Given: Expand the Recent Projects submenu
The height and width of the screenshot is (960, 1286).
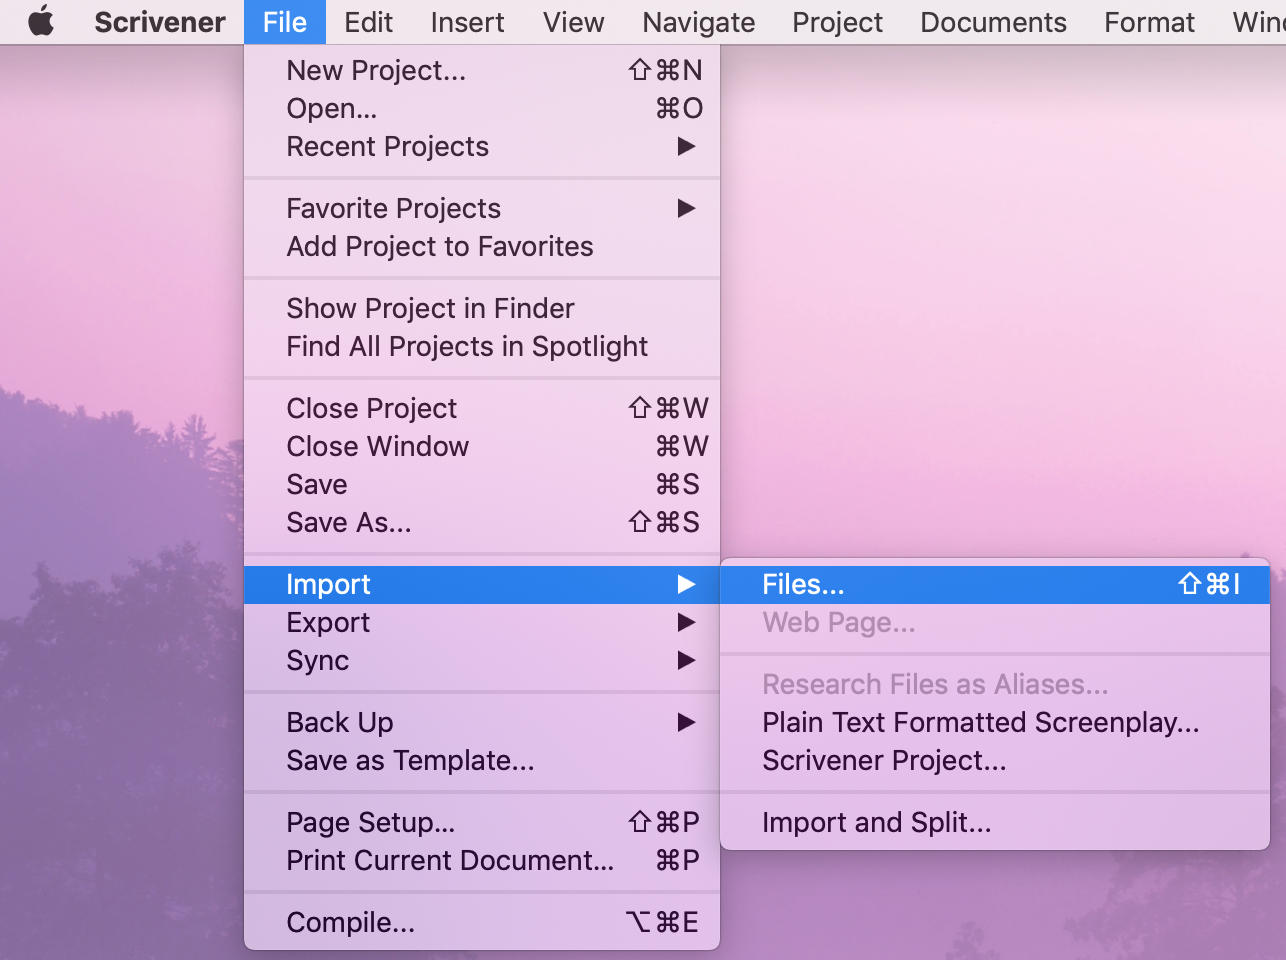Looking at the screenshot, I should pos(482,146).
